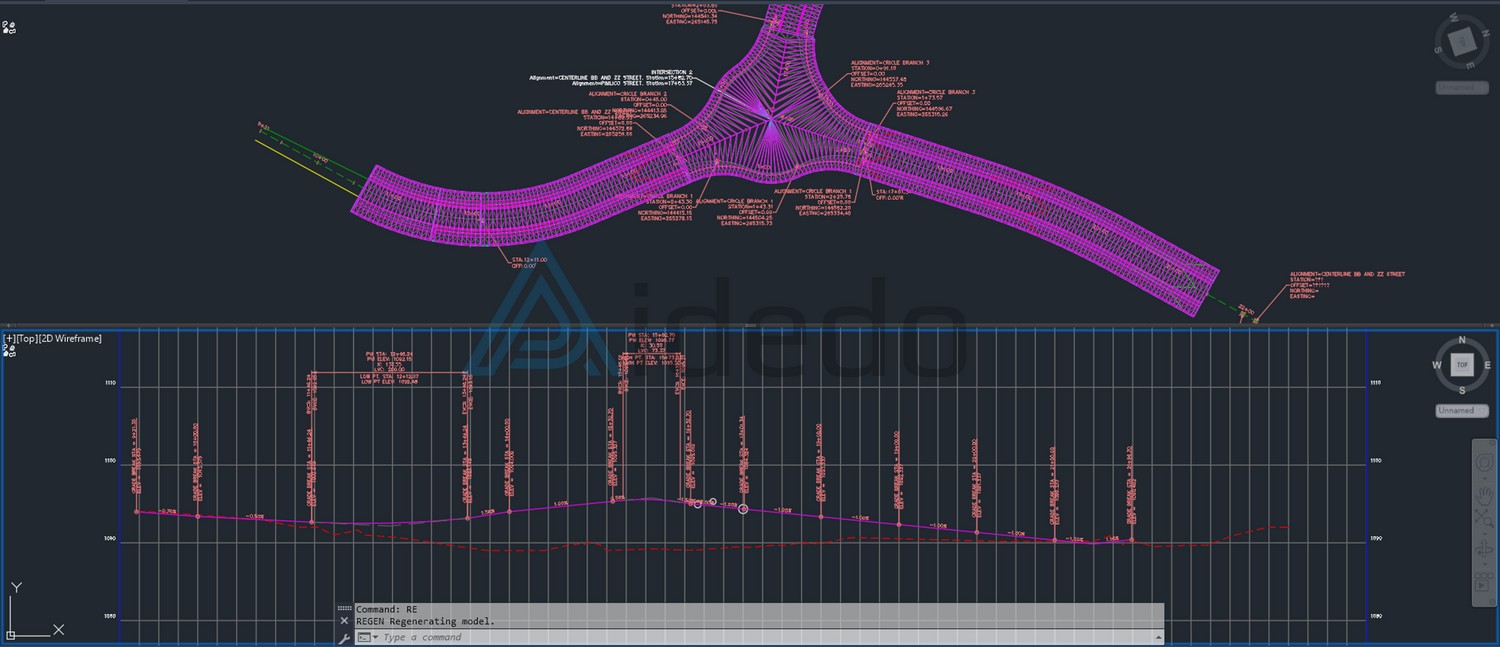Select the Zoom Extents tool in navigation bar
This screenshot has height=647, width=1500.
tap(1484, 518)
